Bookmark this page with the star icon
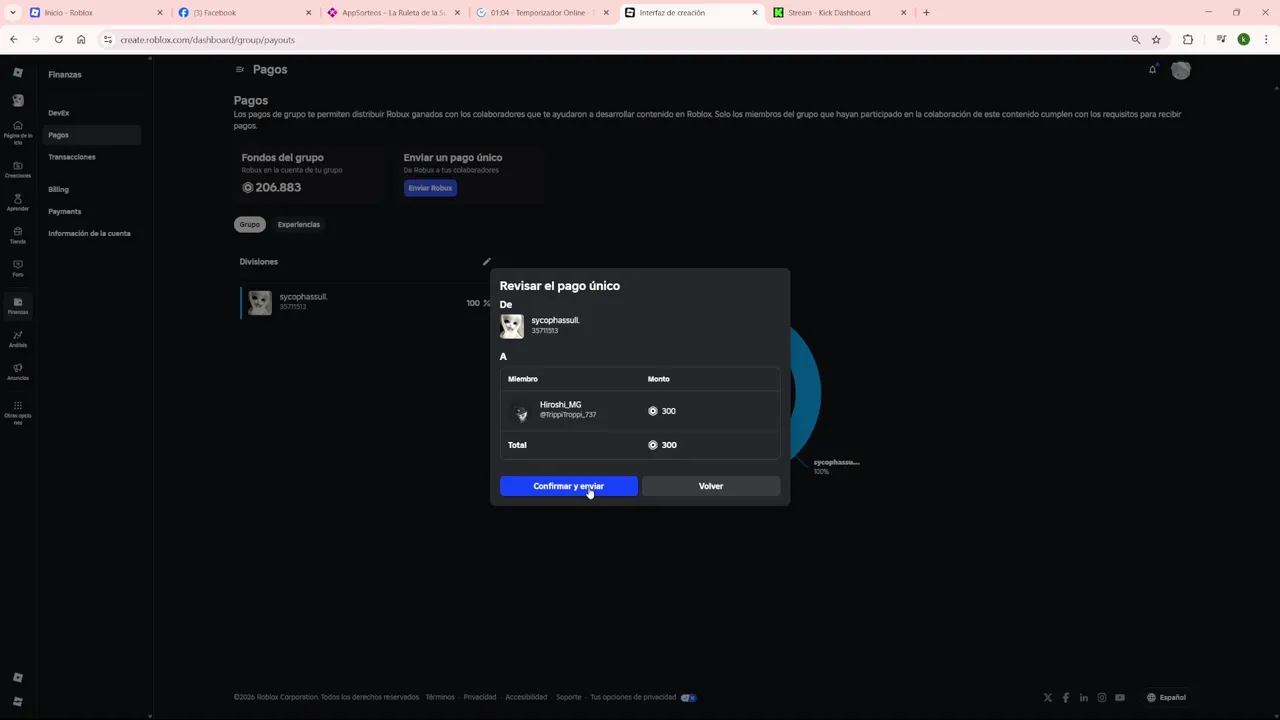This screenshot has width=1280, height=720. pos(1156,39)
